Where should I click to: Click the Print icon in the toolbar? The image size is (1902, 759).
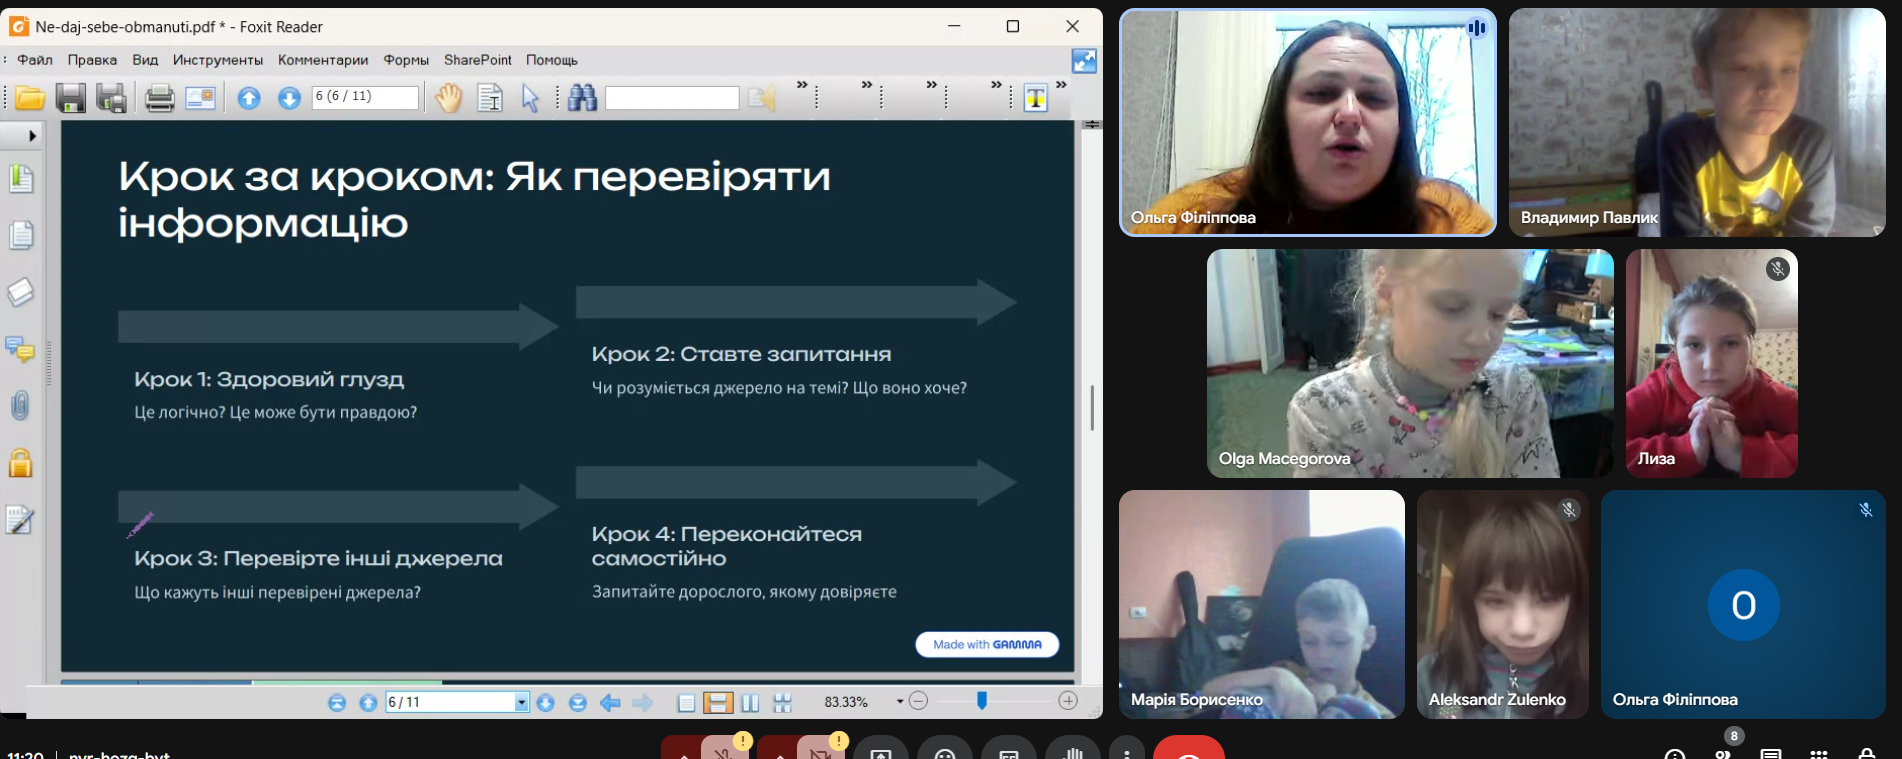pyautogui.click(x=159, y=98)
